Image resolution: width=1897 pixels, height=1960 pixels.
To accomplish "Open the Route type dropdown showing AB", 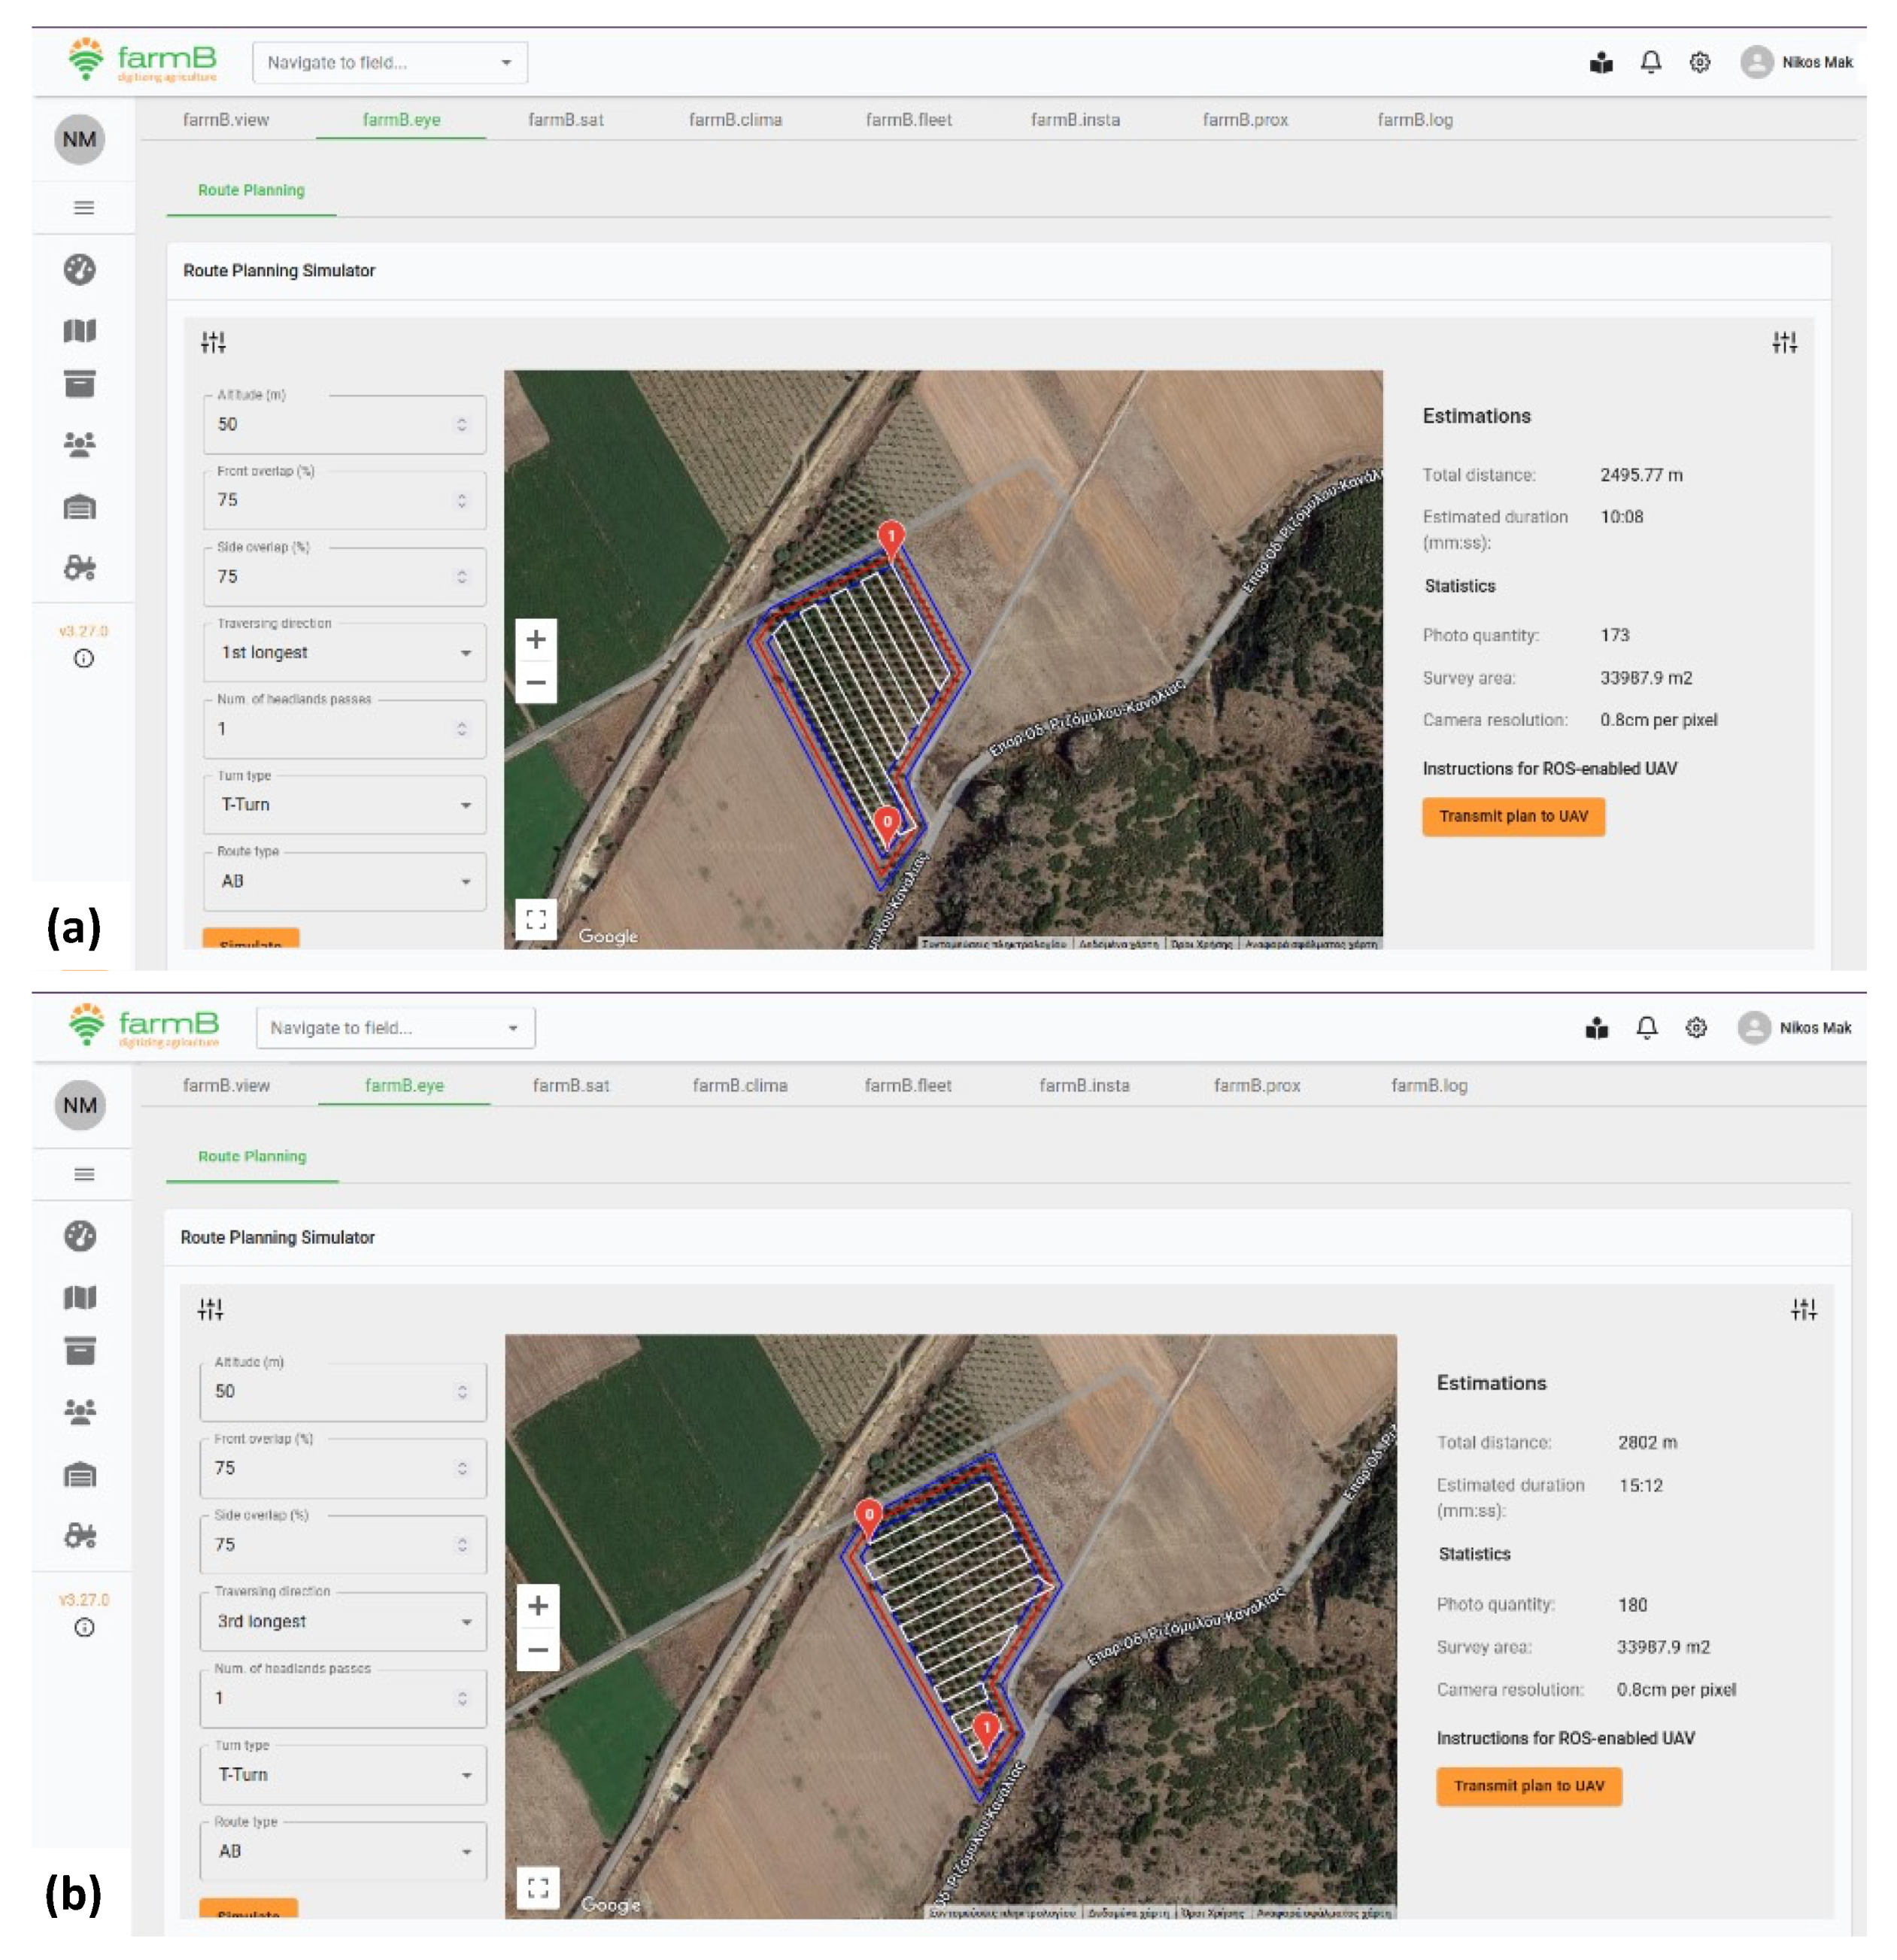I will (x=344, y=881).
